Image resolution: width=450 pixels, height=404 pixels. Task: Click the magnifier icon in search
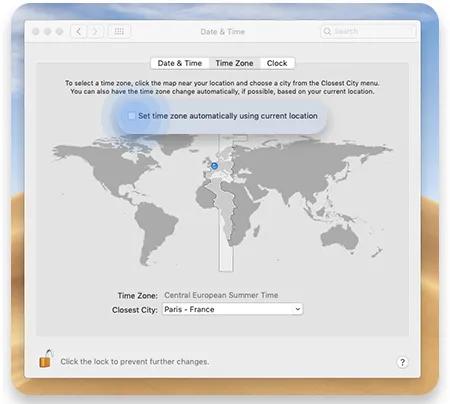[327, 31]
